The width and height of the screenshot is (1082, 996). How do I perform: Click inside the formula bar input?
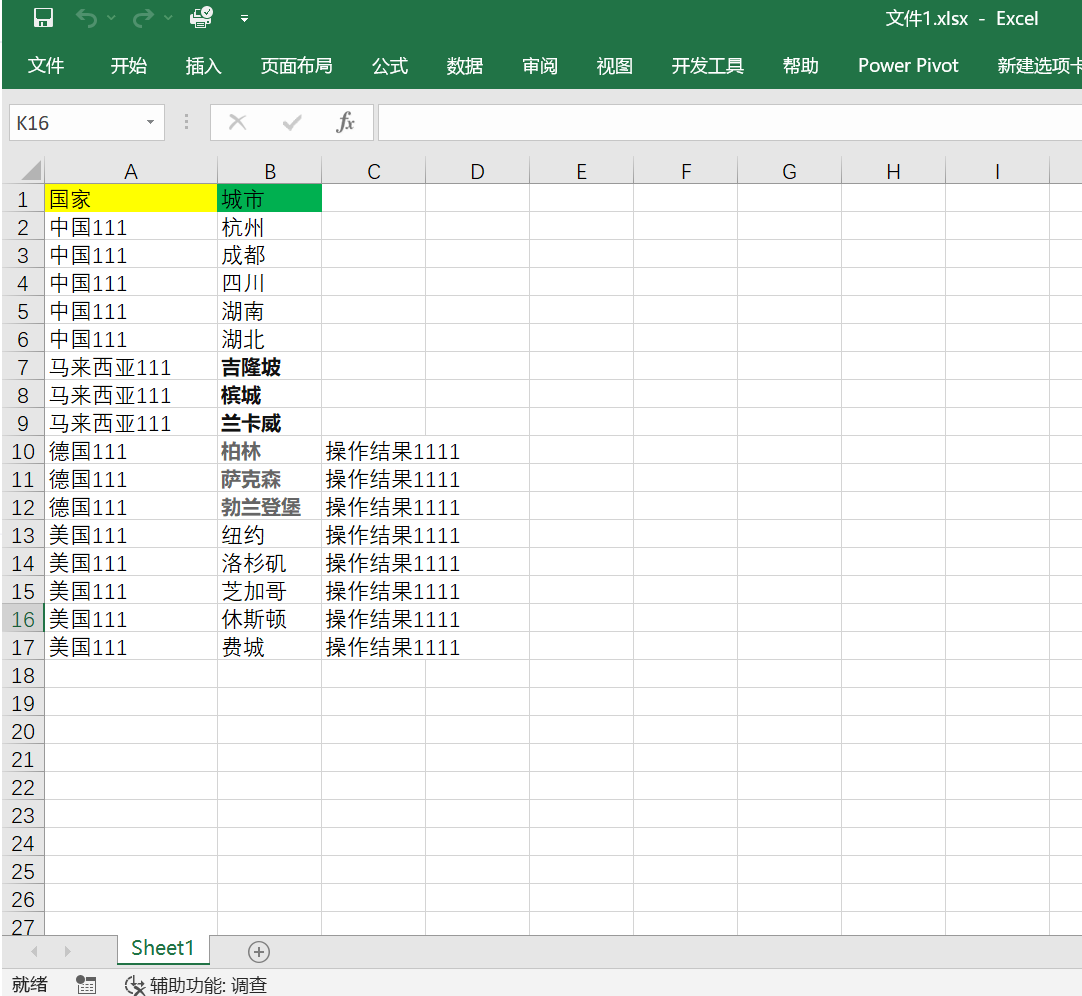(728, 123)
